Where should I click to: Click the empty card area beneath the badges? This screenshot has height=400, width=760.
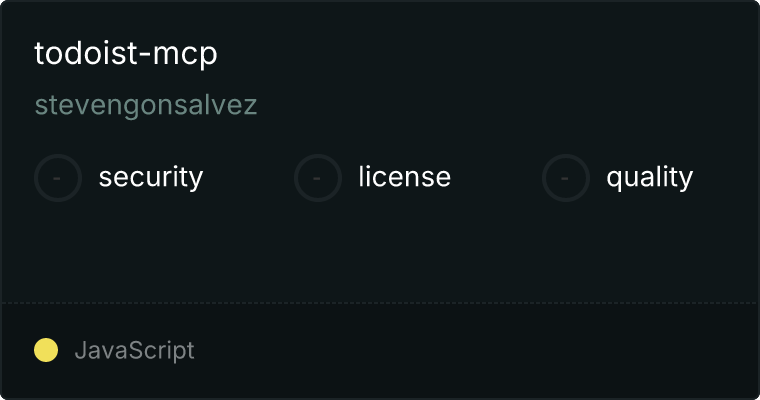(380, 252)
